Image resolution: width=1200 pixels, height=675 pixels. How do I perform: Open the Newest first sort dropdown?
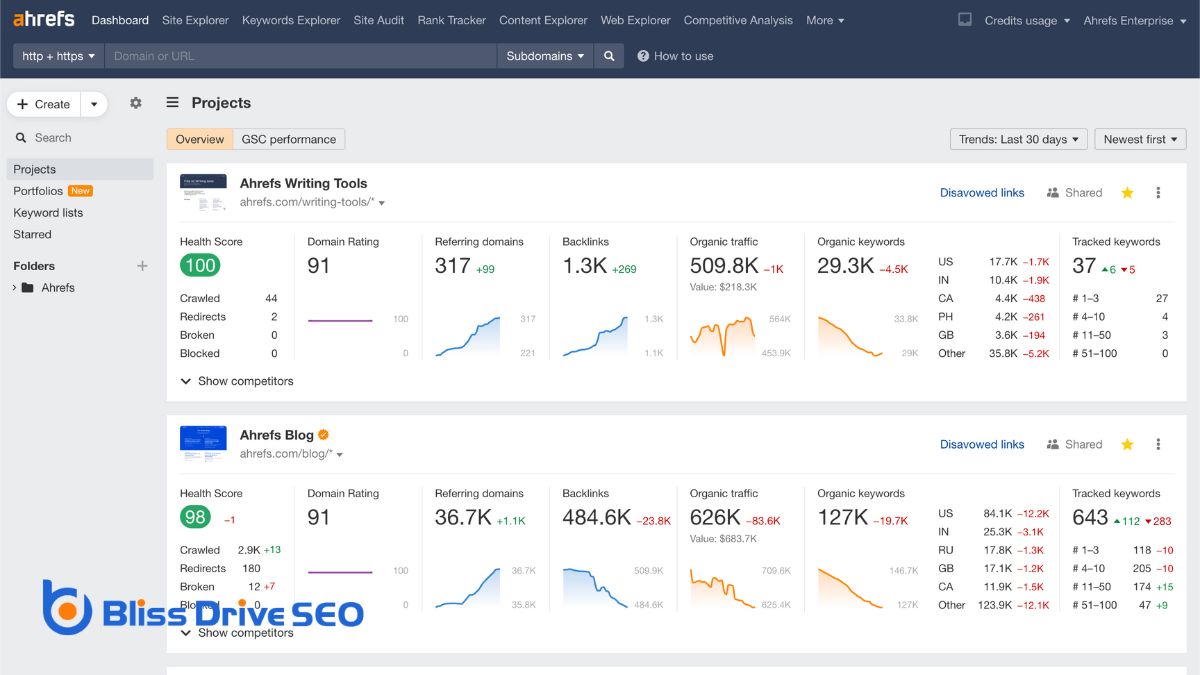[x=1140, y=139]
